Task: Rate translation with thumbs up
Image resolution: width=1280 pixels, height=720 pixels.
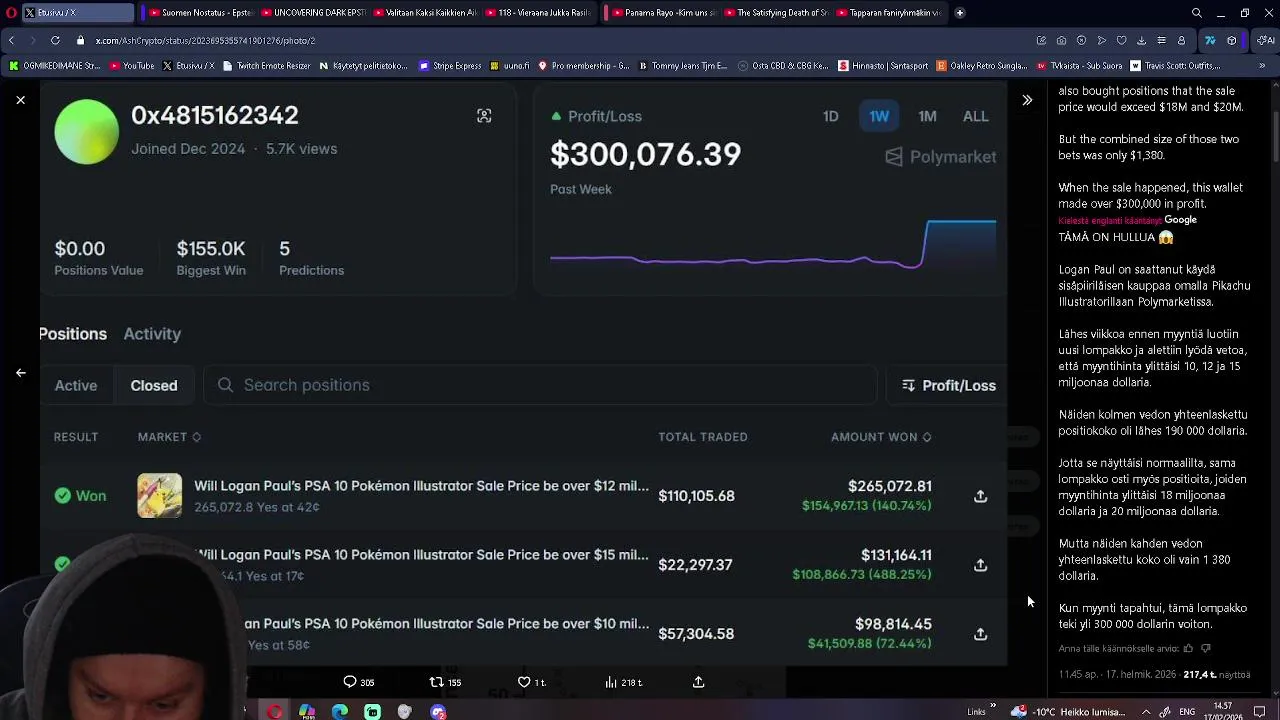Action: pos(1188,649)
